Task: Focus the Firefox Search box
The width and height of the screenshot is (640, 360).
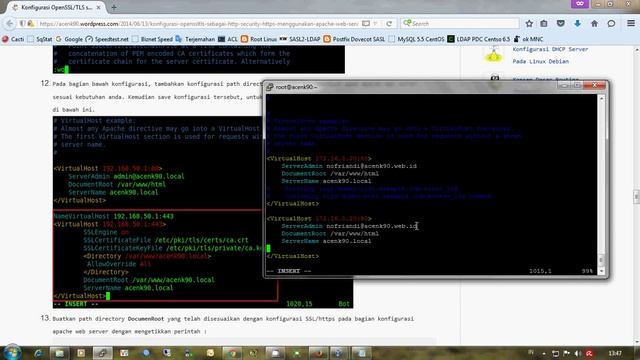Action: [x=460, y=24]
